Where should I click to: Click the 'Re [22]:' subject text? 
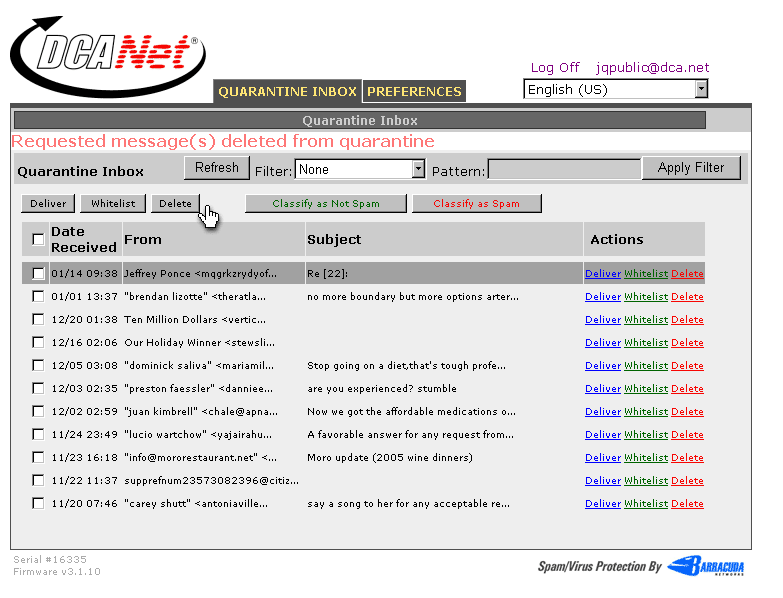click(328, 274)
